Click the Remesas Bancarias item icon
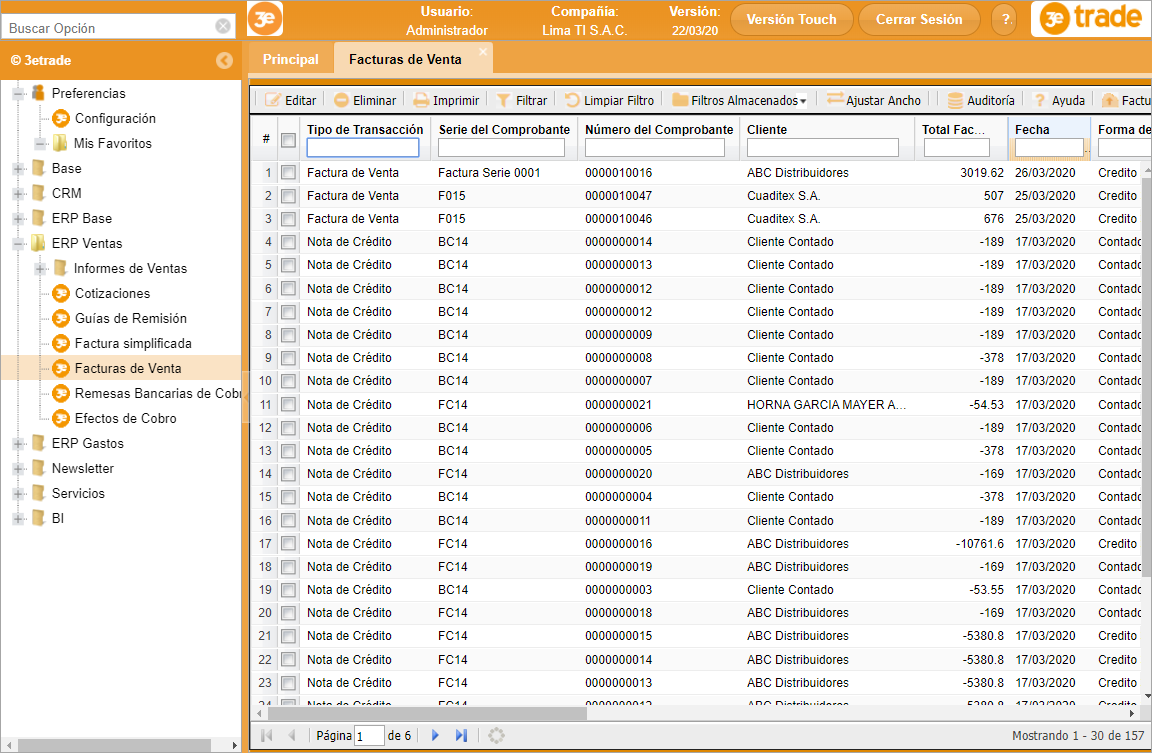 pos(61,393)
